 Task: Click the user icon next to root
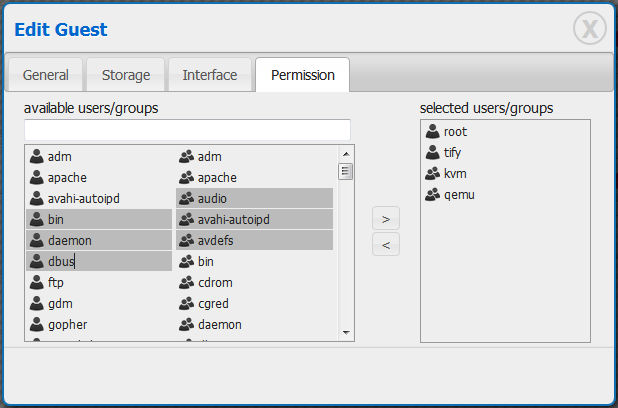432,131
